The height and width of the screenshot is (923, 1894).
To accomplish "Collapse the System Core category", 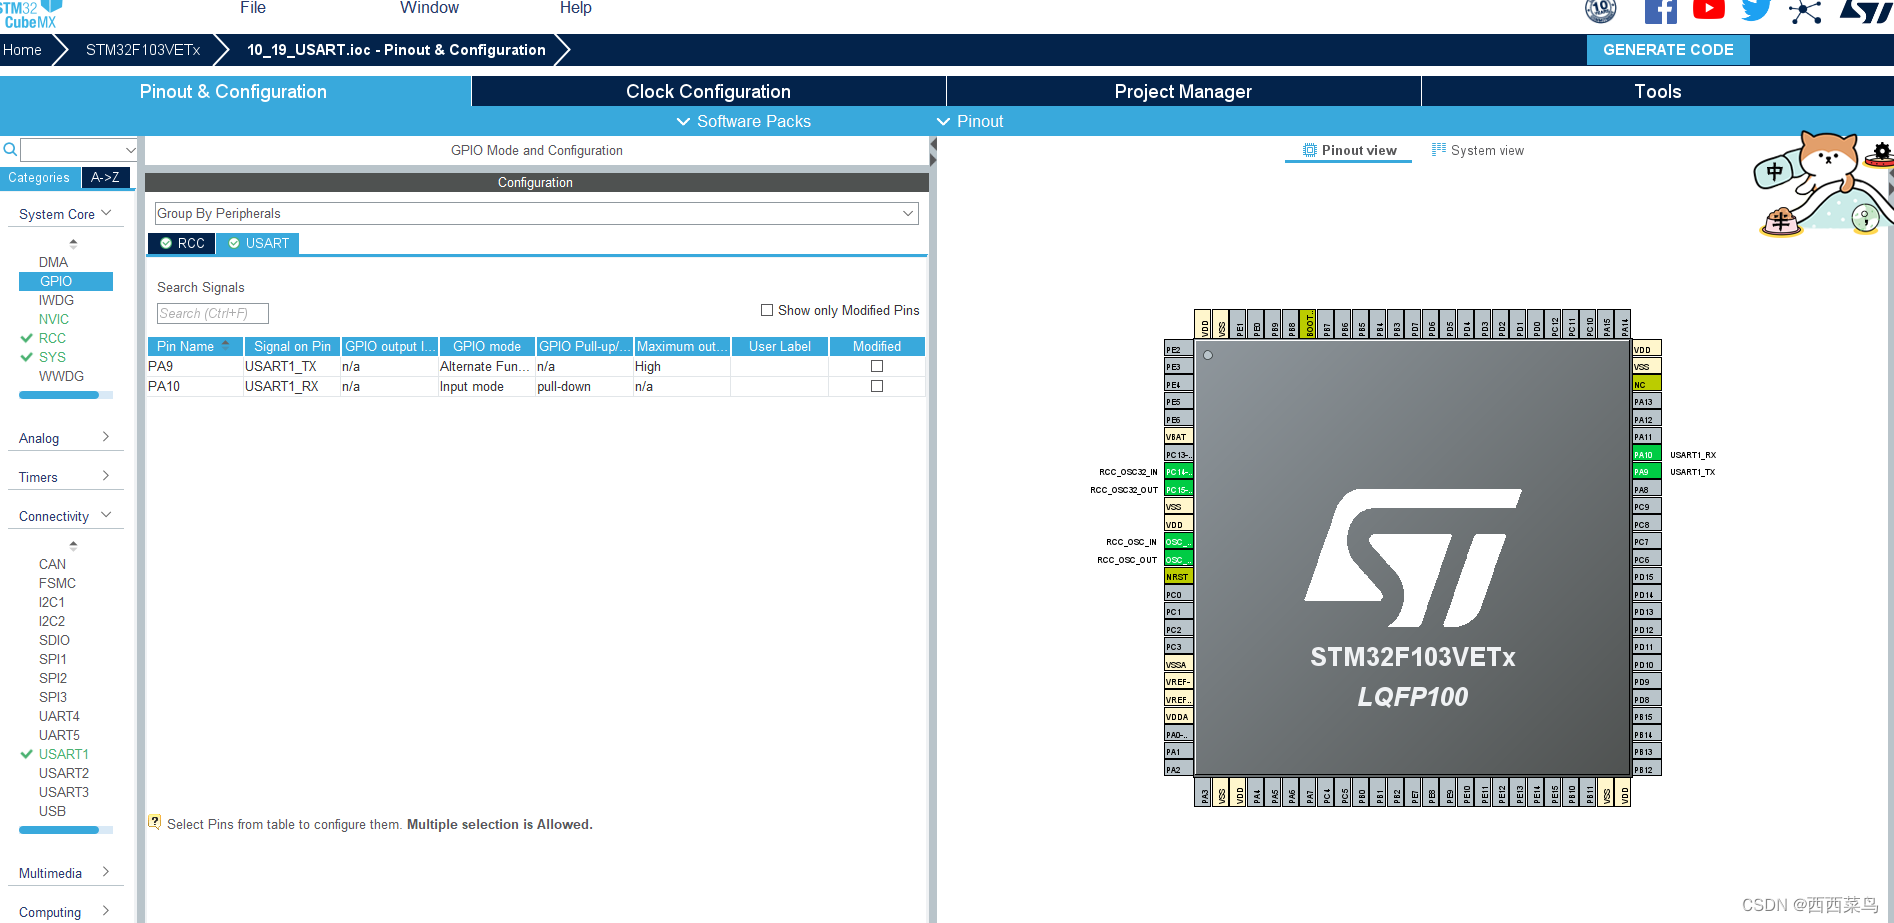I will click(105, 212).
